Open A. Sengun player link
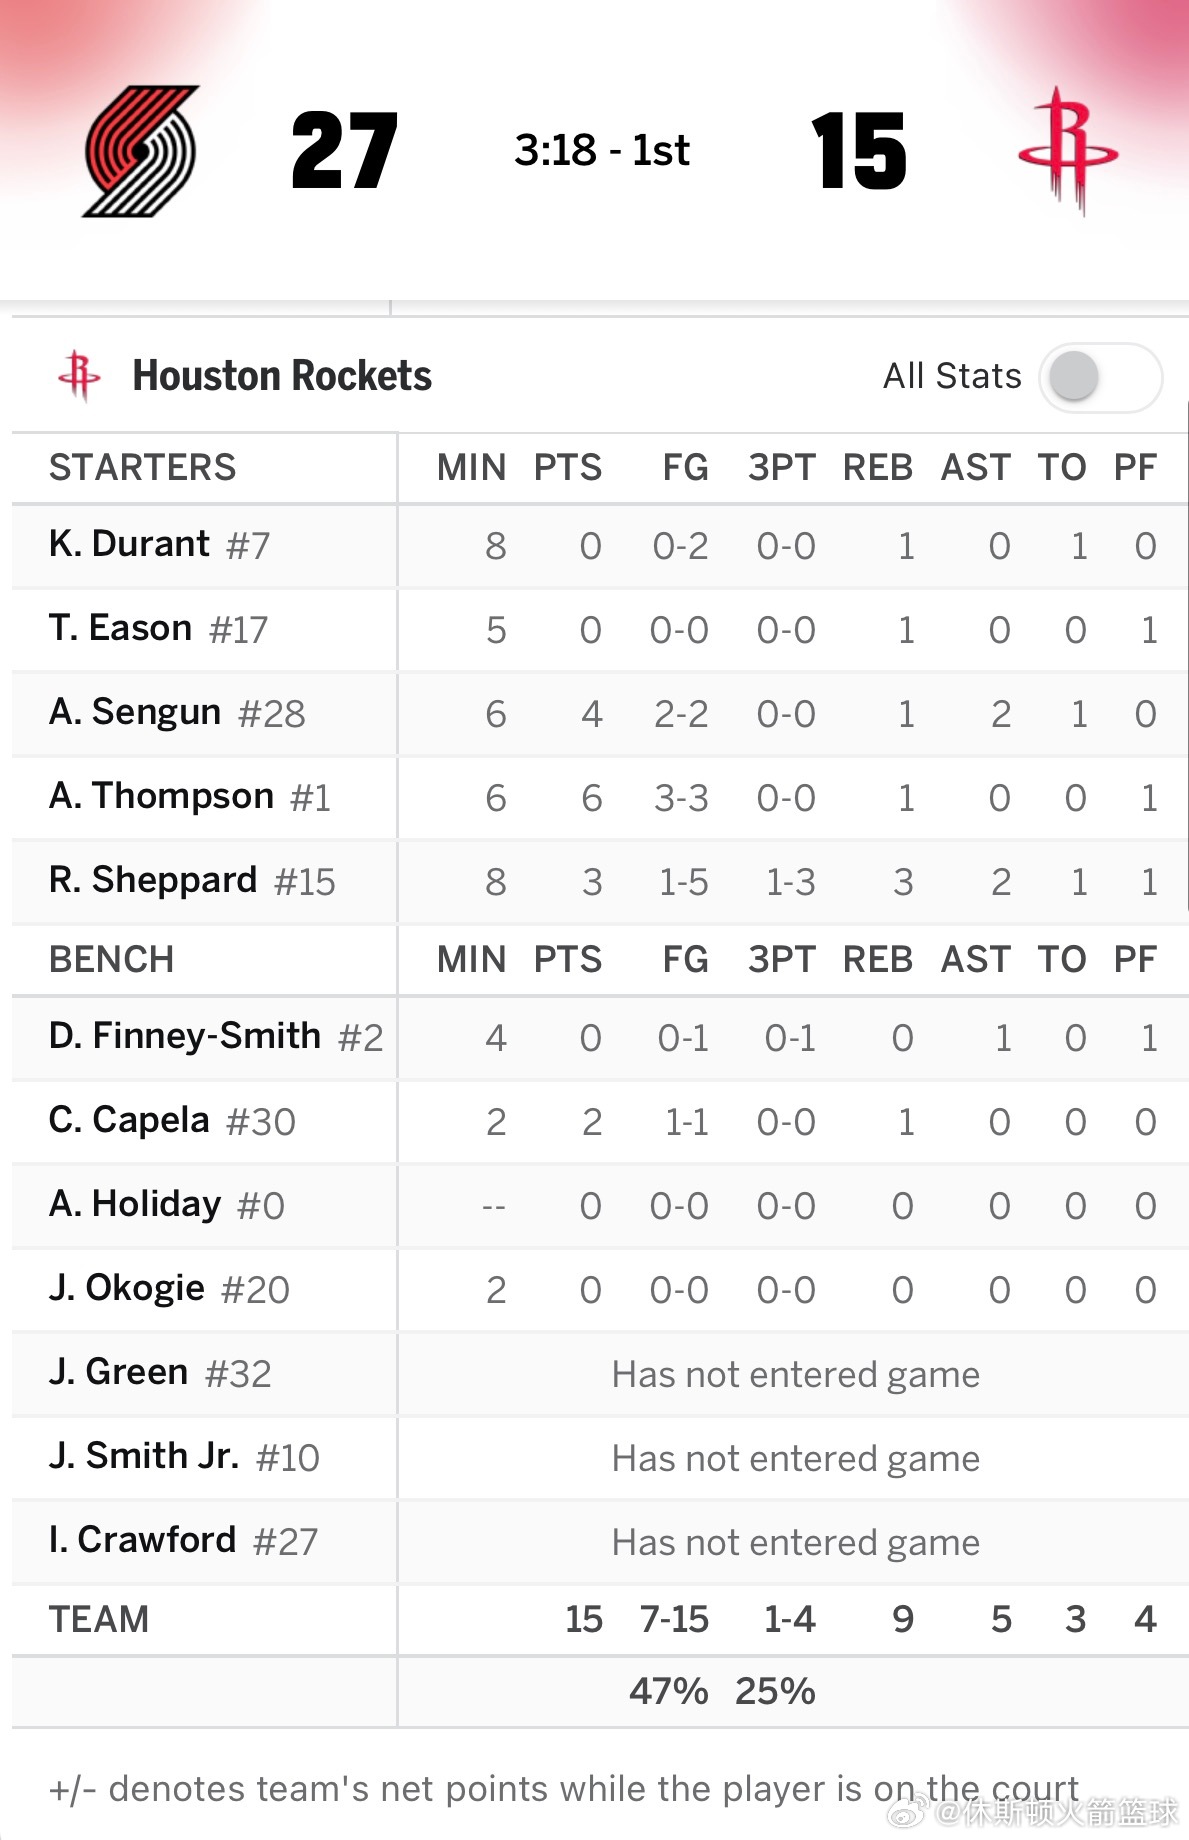The image size is (1189, 1840). pyautogui.click(x=135, y=712)
